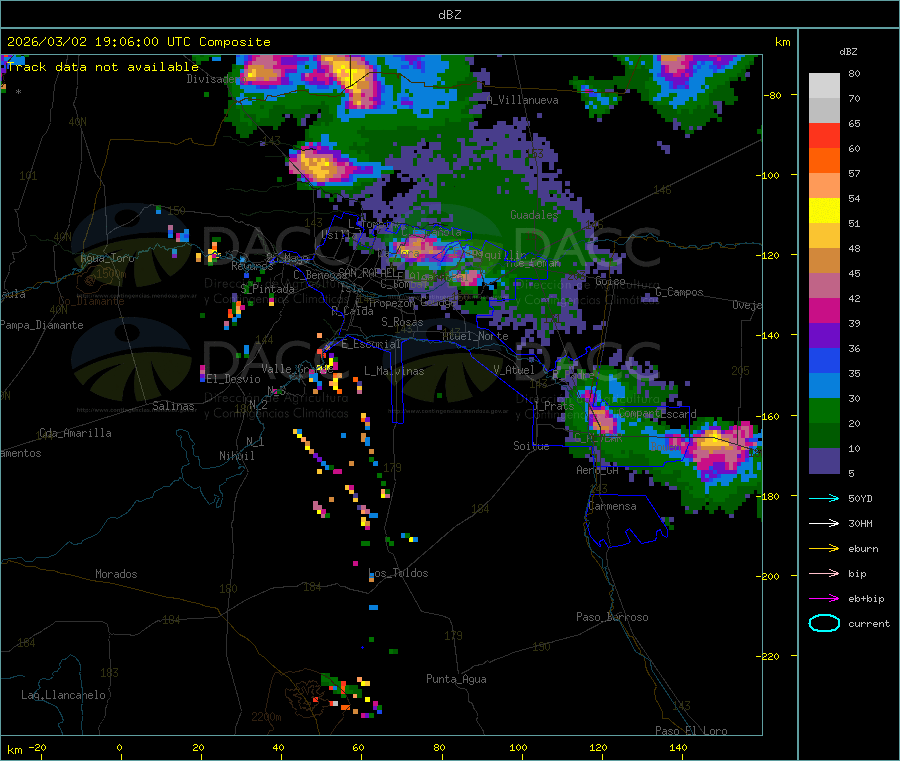Click the 'dBZ' title at top center
This screenshot has width=900, height=761.
[449, 15]
